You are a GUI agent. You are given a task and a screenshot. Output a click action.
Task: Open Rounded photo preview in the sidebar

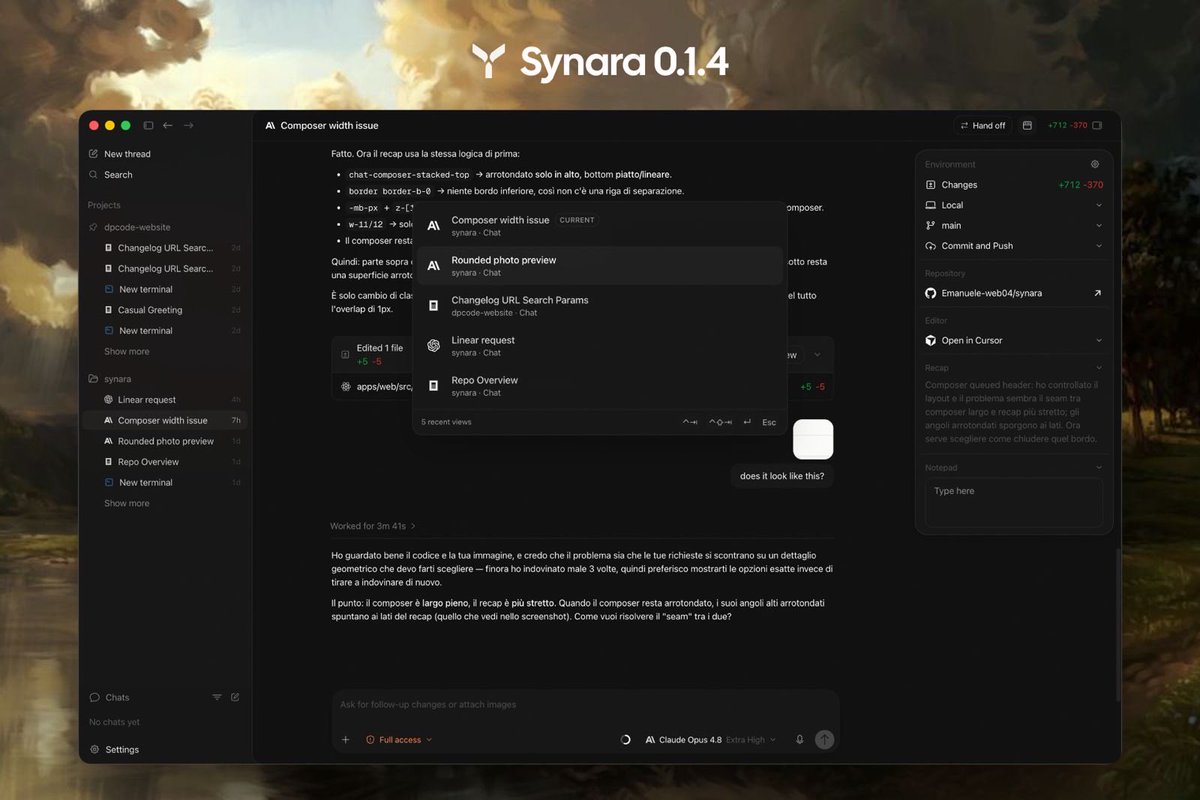coord(165,441)
